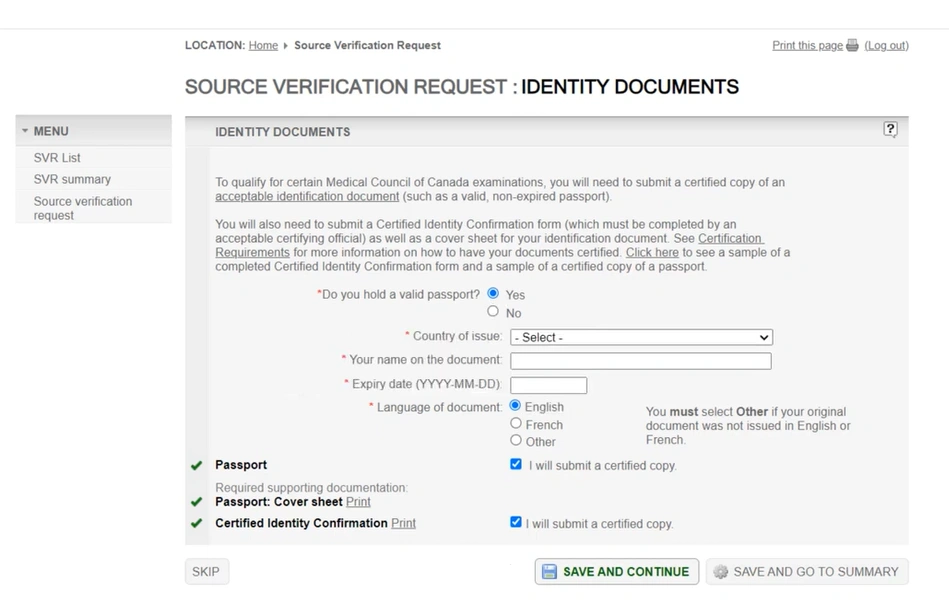This screenshot has width=949, height=615.
Task: Open SVR summary in sidebar menu
Action: pos(72,179)
